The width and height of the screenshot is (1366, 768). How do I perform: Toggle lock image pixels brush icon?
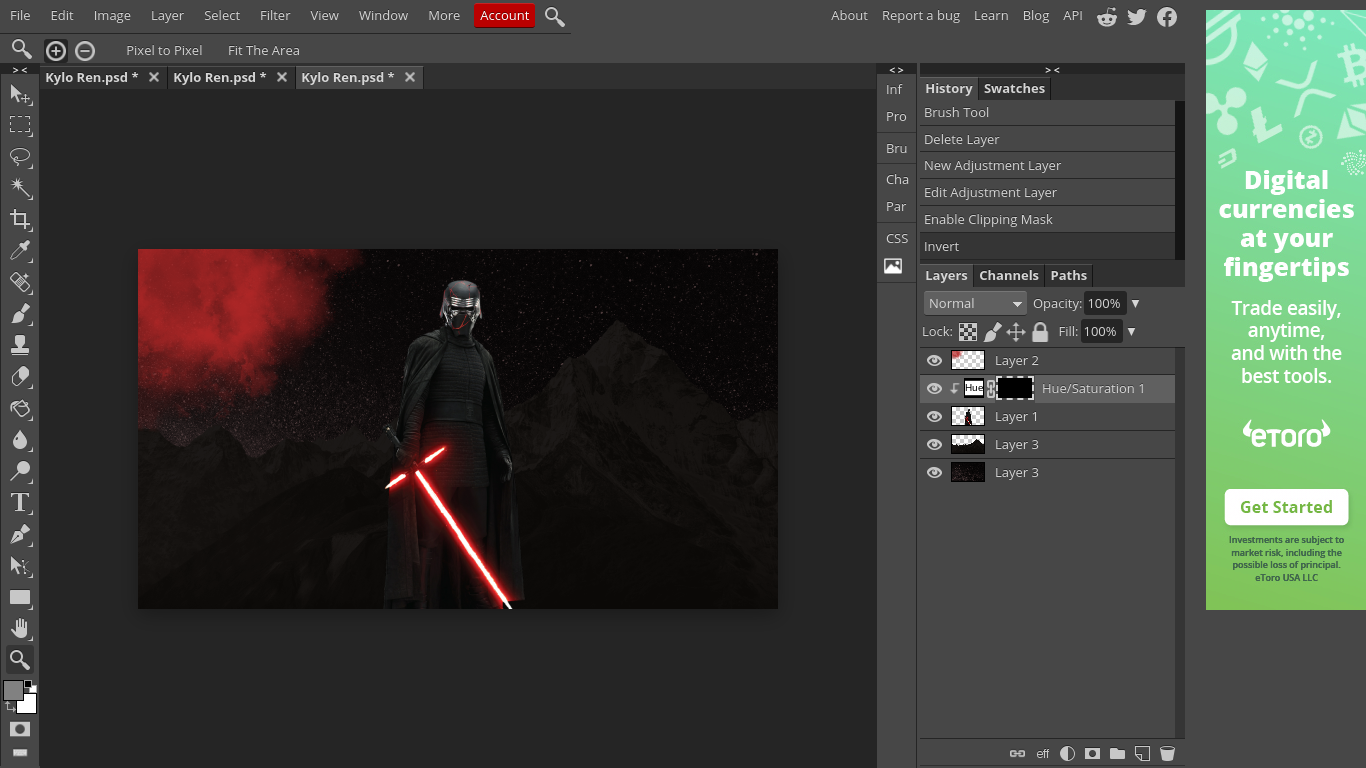pyautogui.click(x=992, y=332)
